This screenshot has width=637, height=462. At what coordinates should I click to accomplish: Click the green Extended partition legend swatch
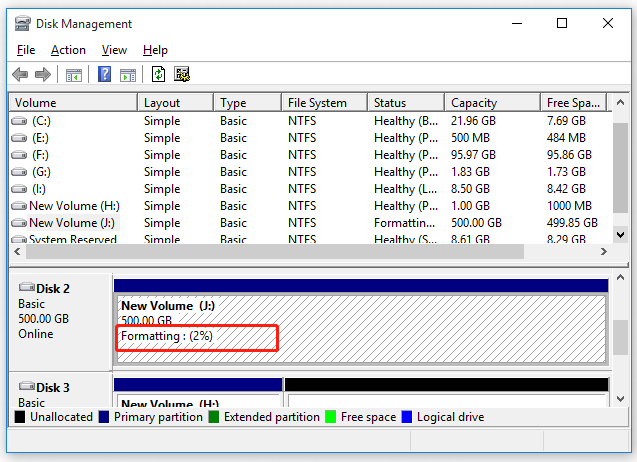point(214,417)
